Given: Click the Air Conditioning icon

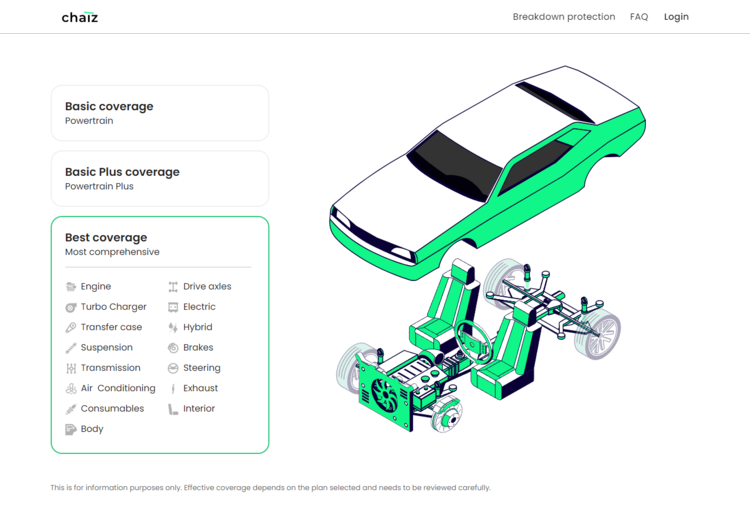Looking at the screenshot, I should click(x=71, y=388).
